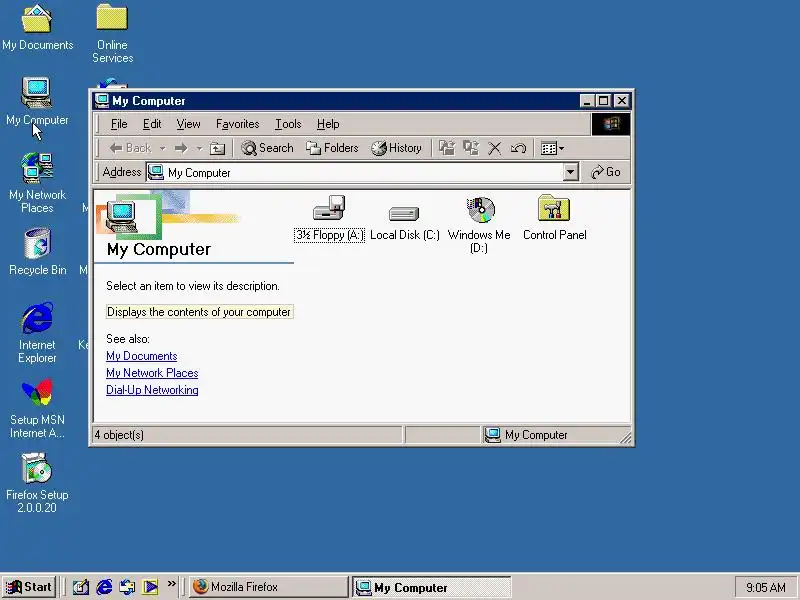Expand the Address bar dropdown
The height and width of the screenshot is (600, 800).
point(571,172)
